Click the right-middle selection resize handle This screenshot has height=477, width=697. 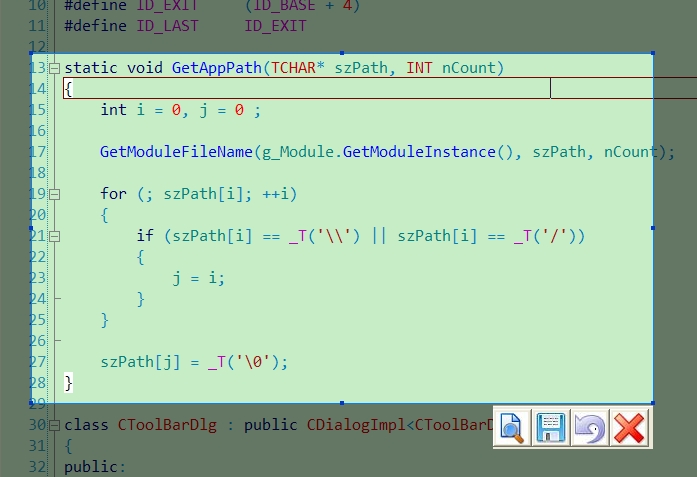[x=653, y=228]
